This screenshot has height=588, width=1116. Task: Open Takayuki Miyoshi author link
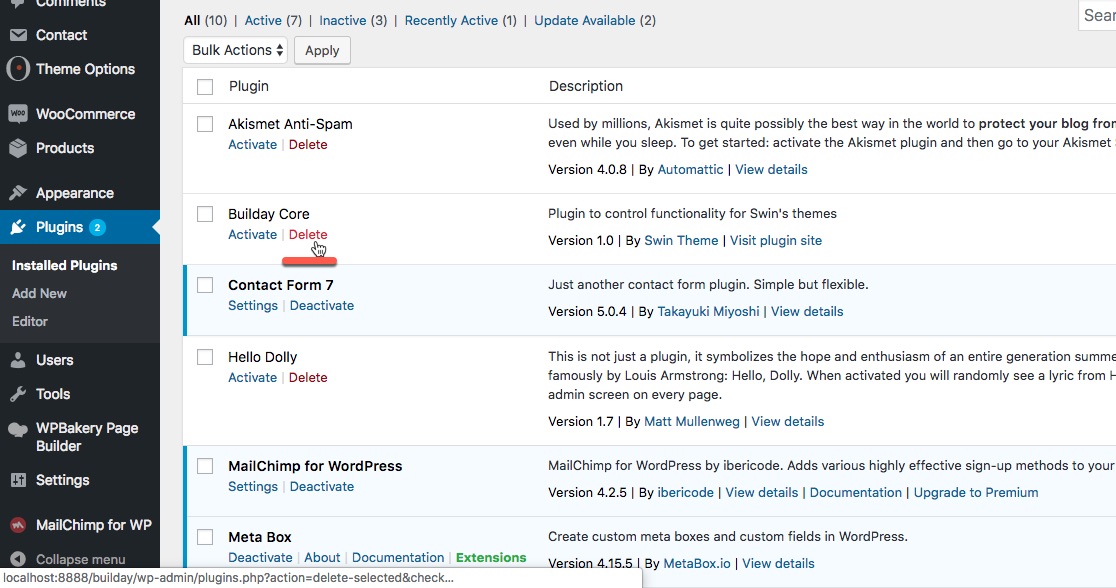click(708, 312)
